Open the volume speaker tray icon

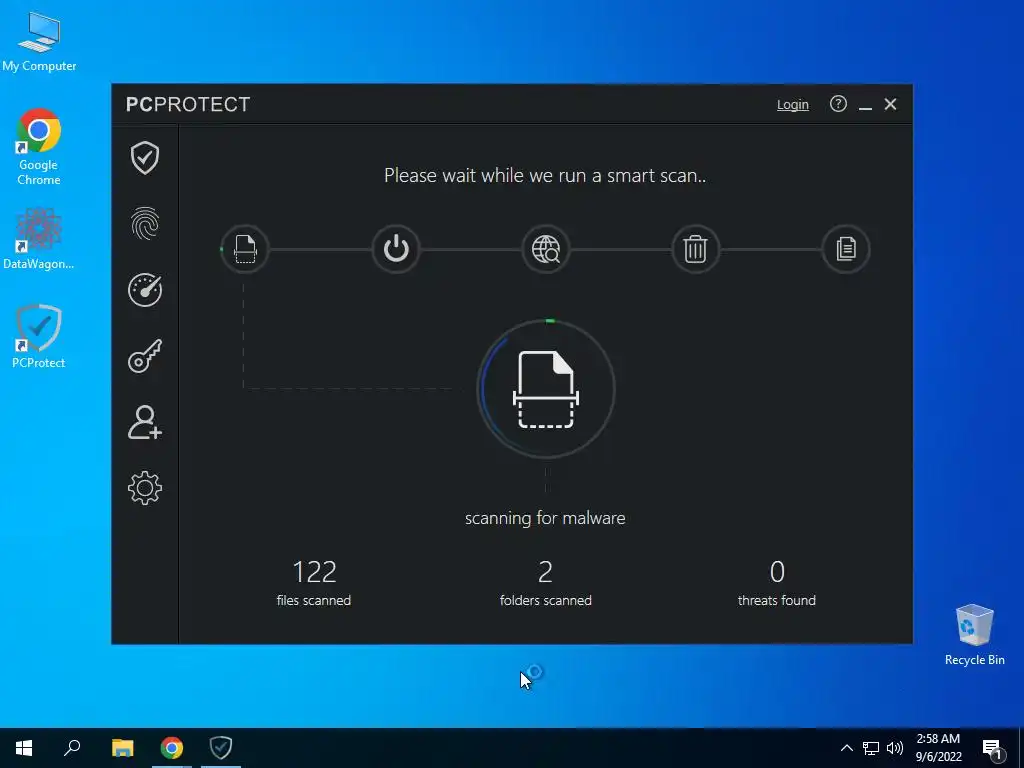coord(895,748)
